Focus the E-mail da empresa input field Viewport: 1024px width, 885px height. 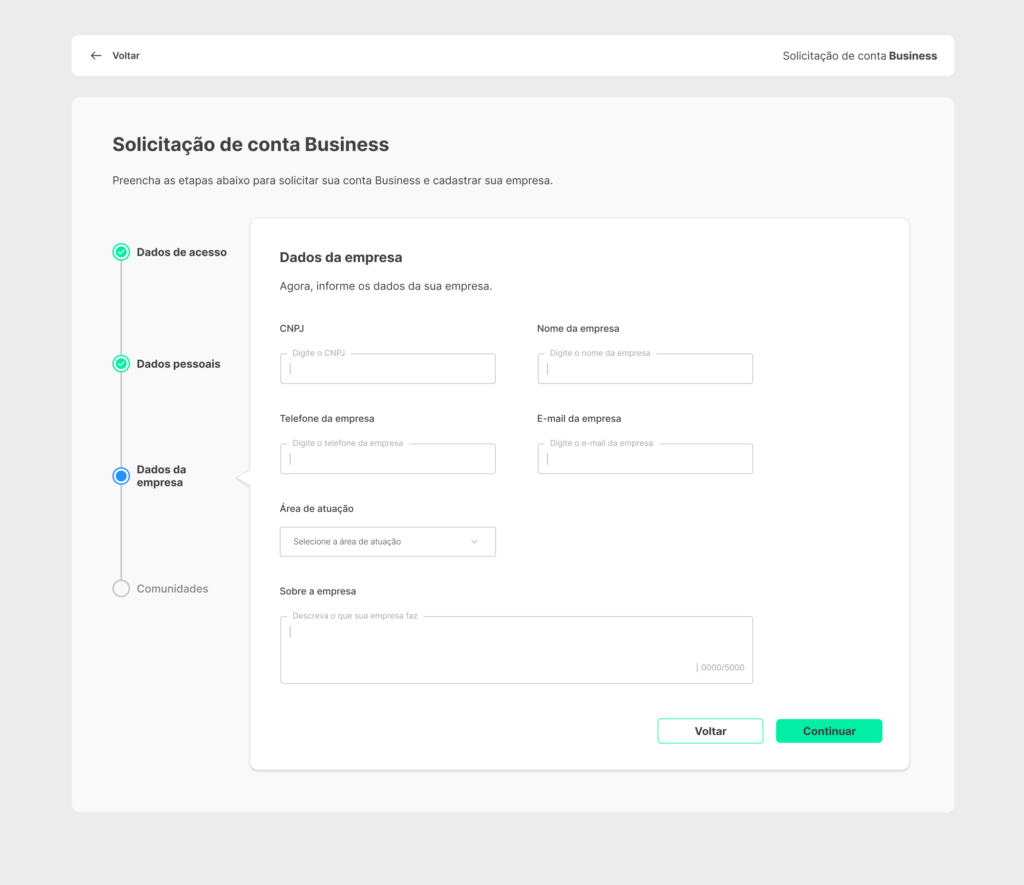[x=645, y=459]
